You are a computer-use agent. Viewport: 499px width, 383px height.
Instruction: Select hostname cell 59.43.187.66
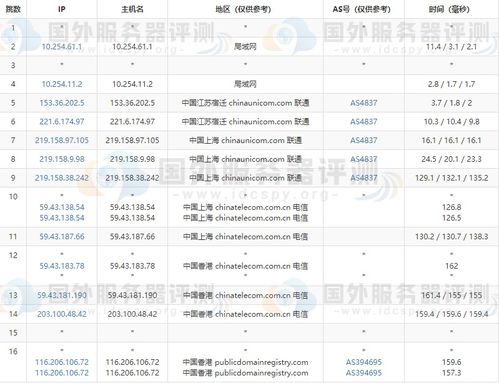click(132, 237)
